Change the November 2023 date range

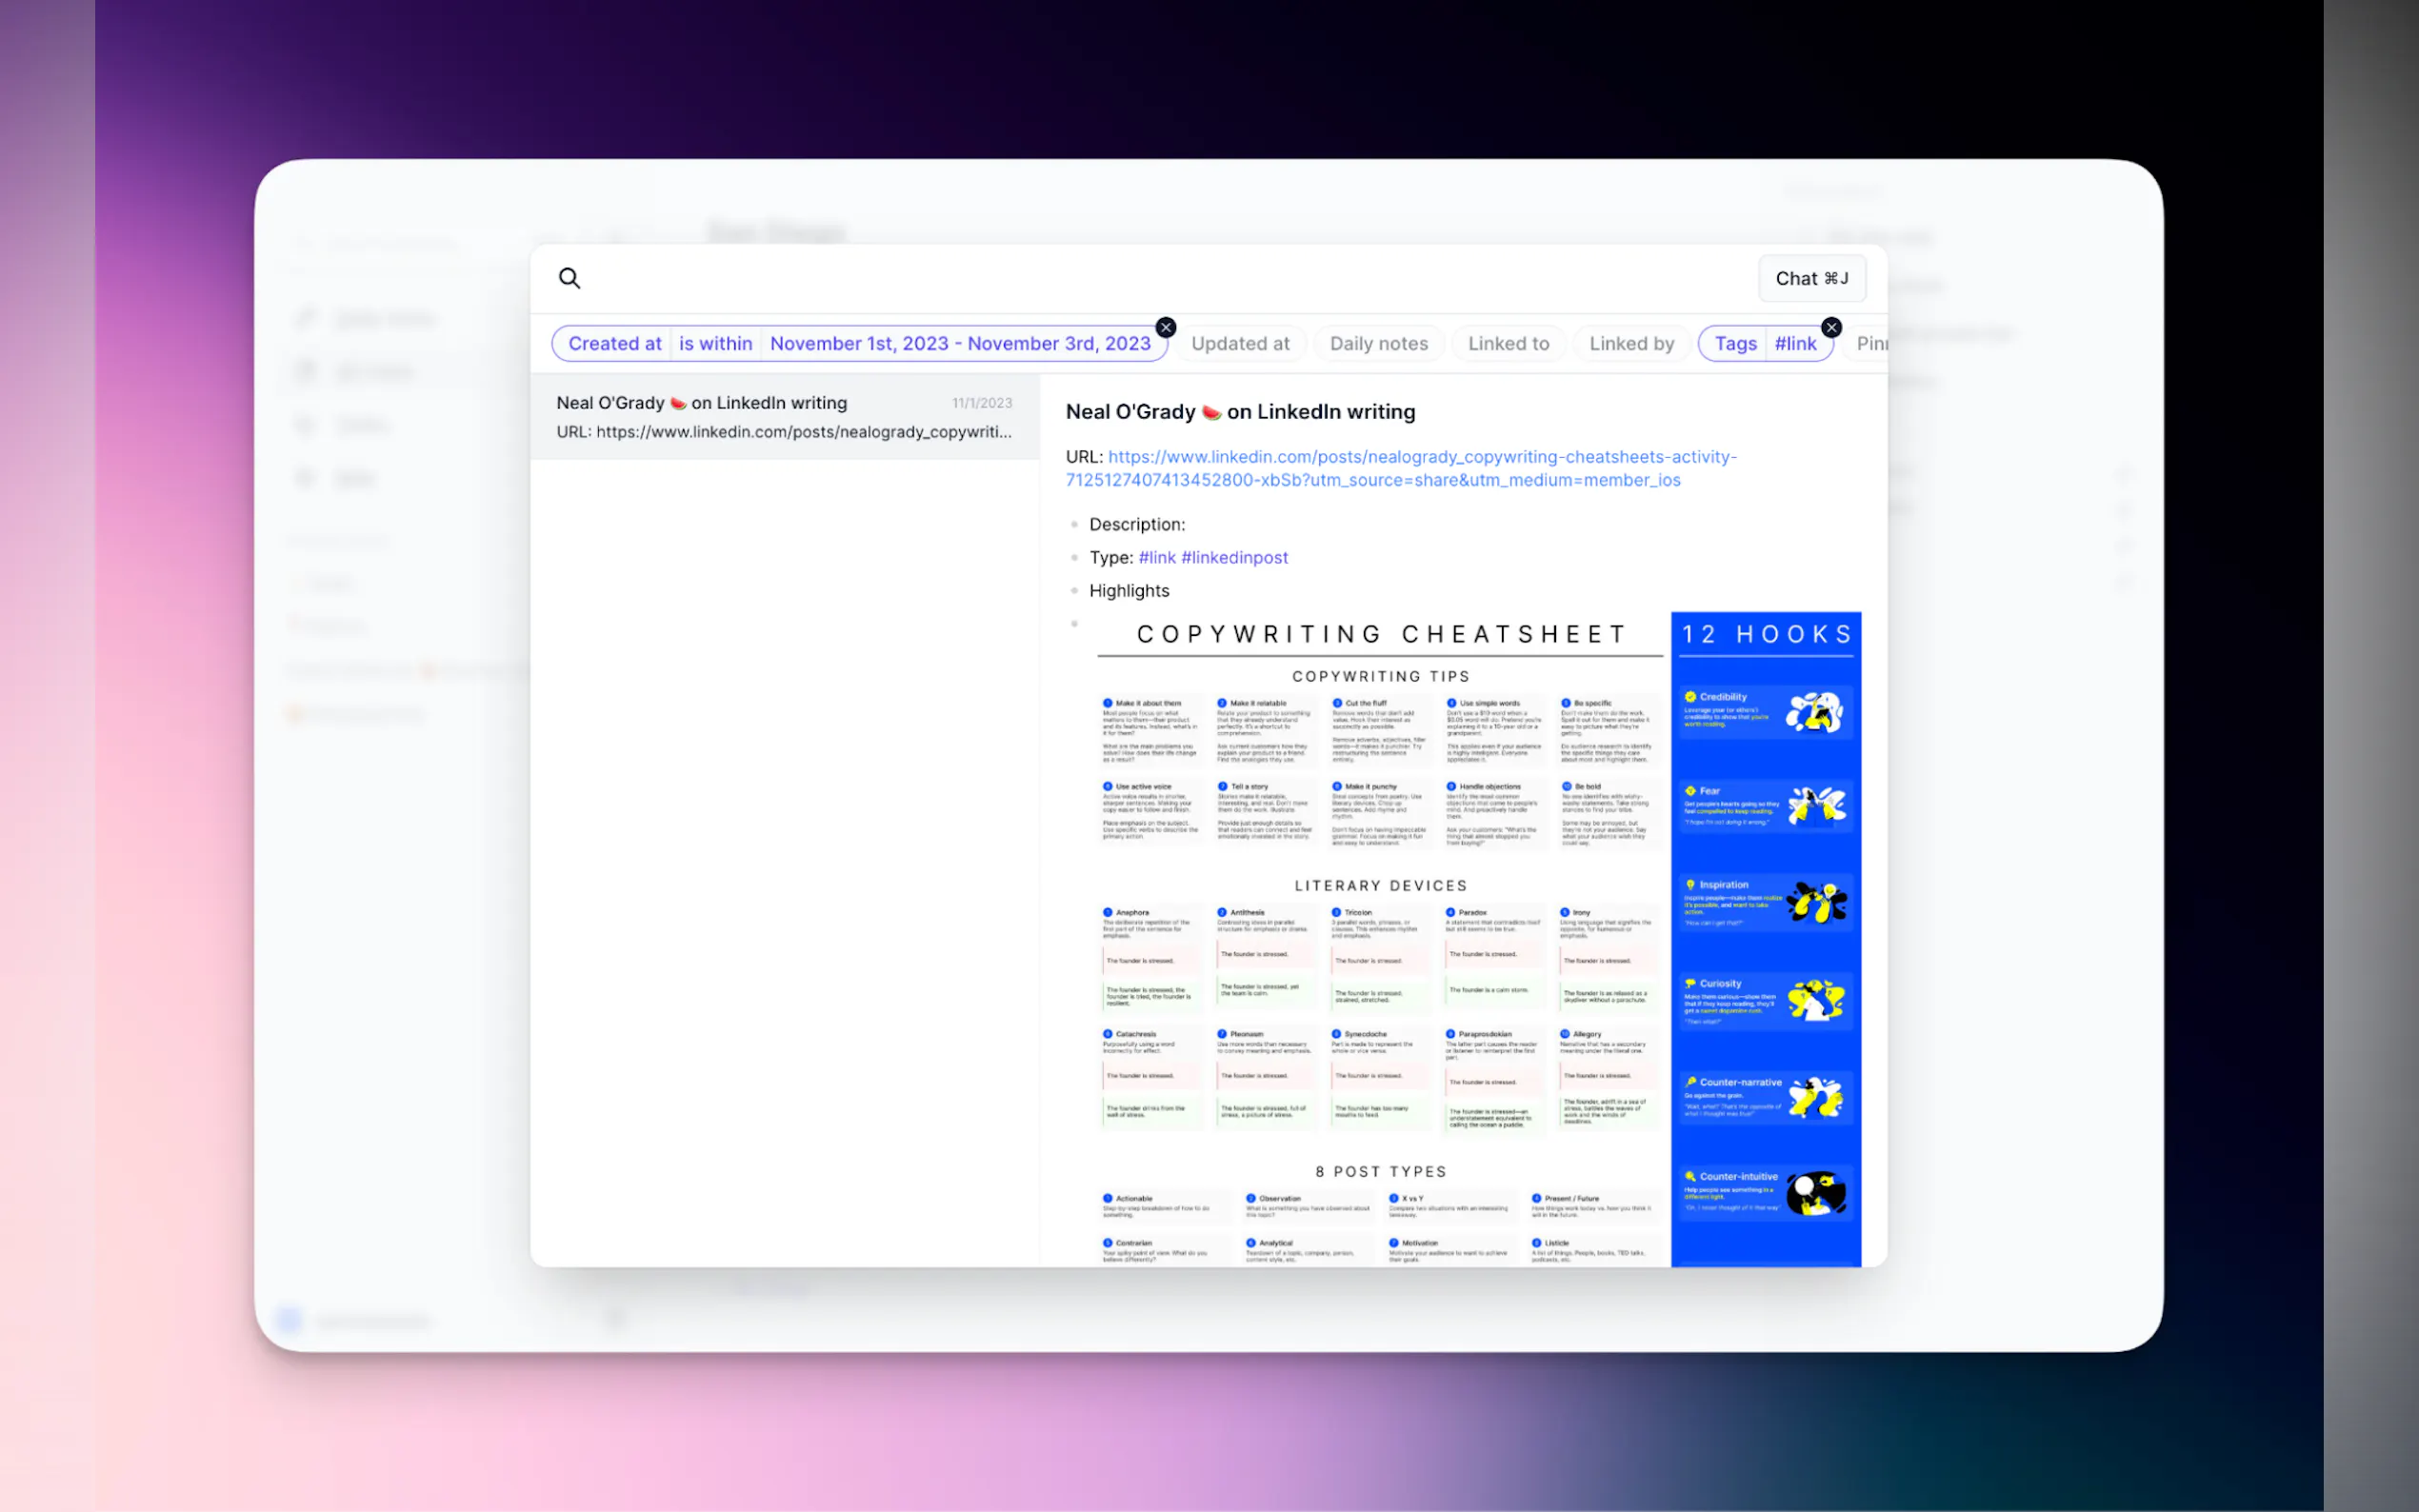point(959,343)
